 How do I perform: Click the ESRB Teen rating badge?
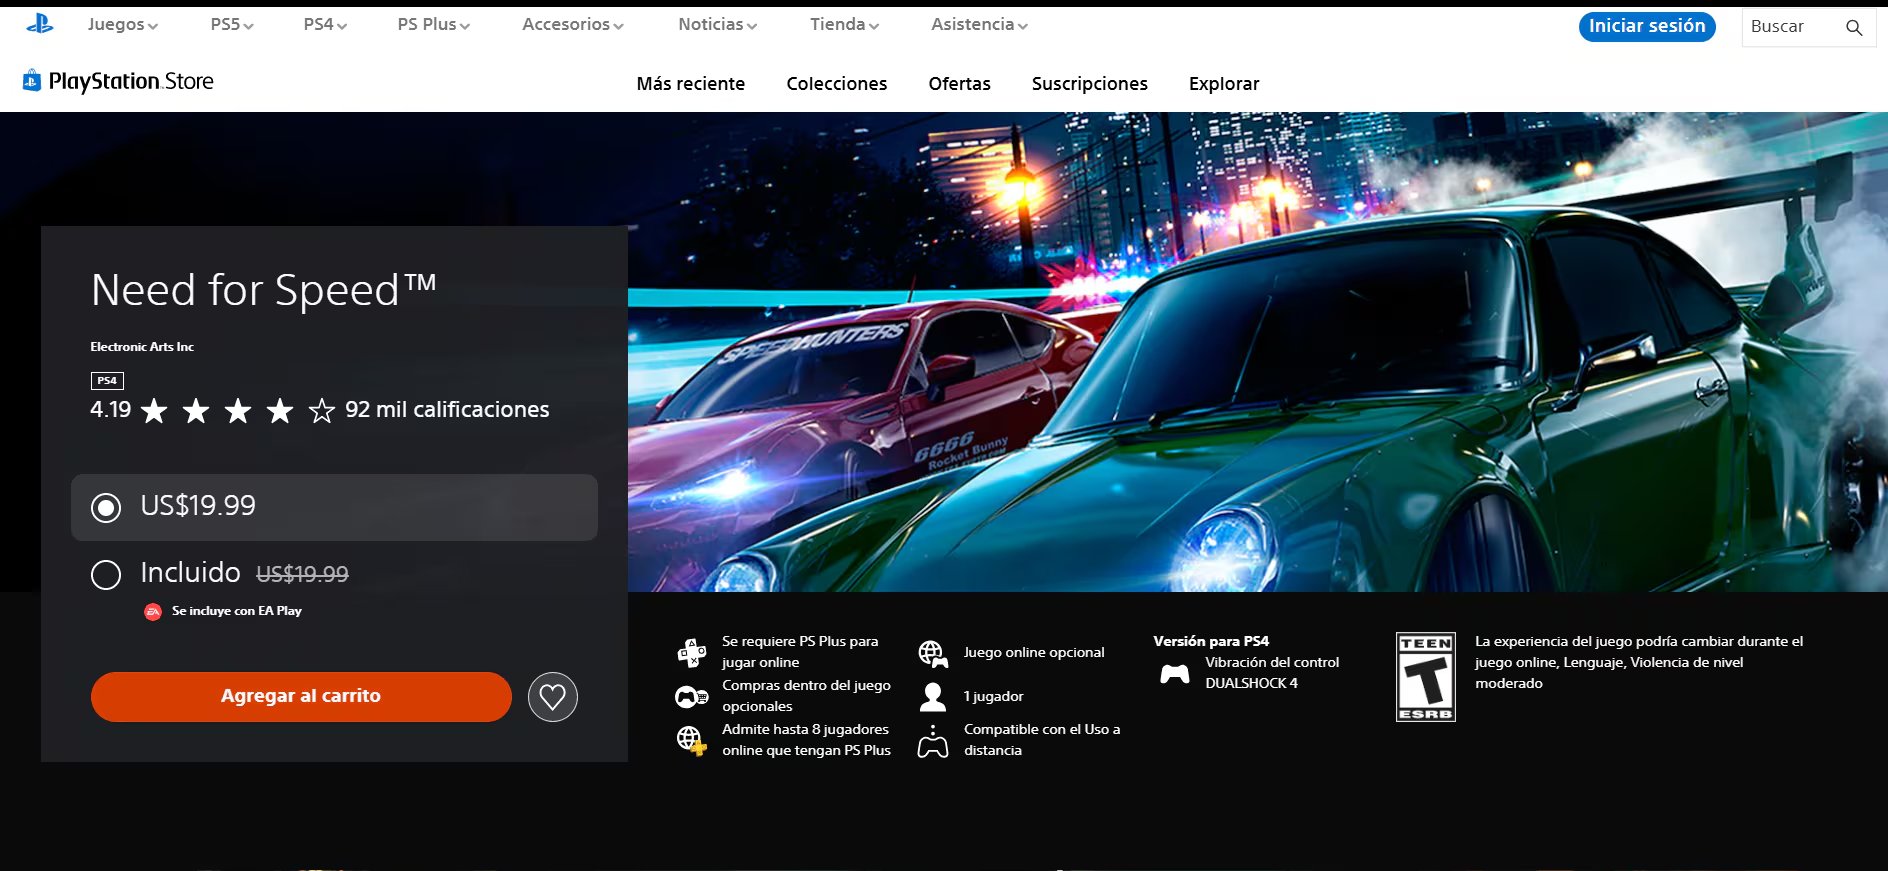(1426, 677)
